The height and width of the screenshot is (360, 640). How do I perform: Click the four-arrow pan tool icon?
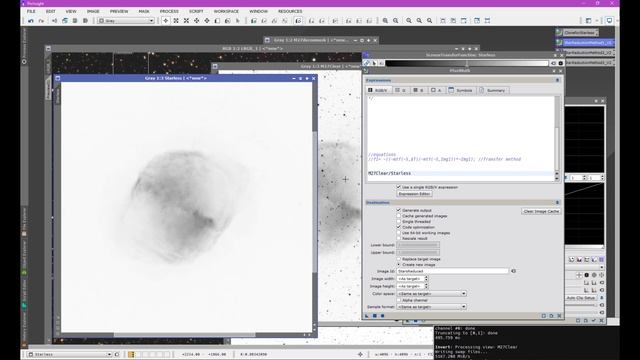(196, 20)
